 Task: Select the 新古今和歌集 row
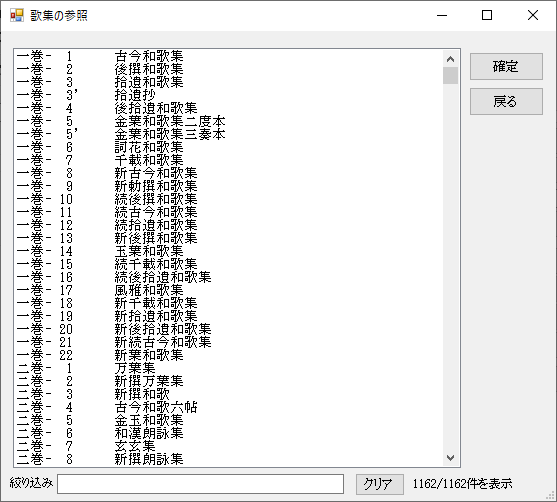click(229, 173)
